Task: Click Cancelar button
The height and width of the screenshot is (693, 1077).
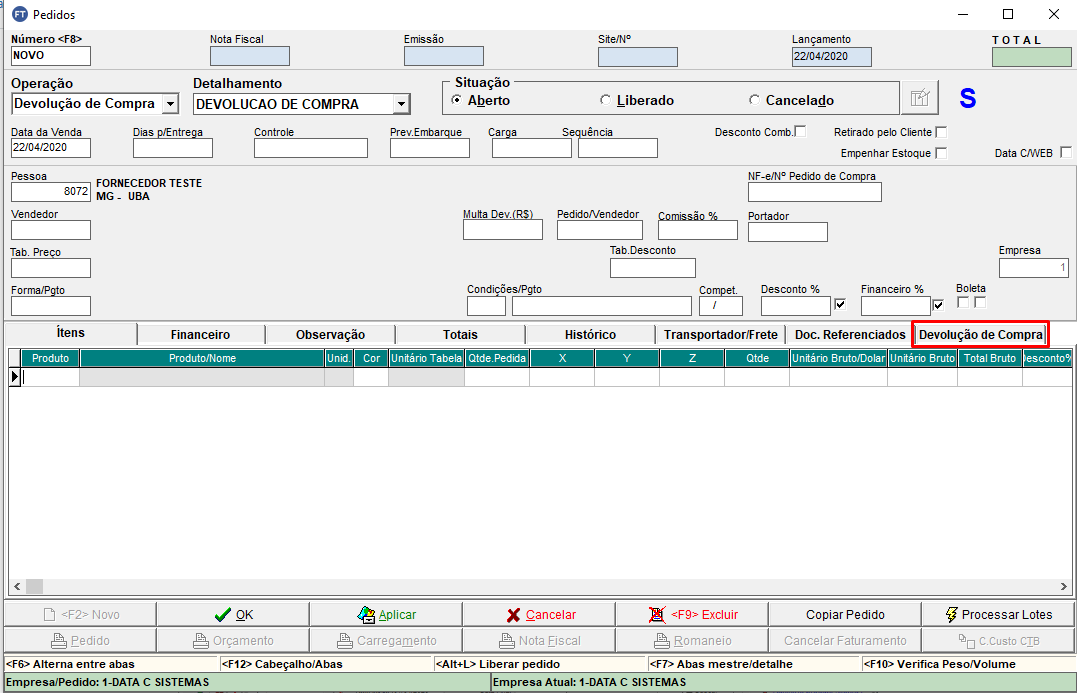Action: pos(539,615)
